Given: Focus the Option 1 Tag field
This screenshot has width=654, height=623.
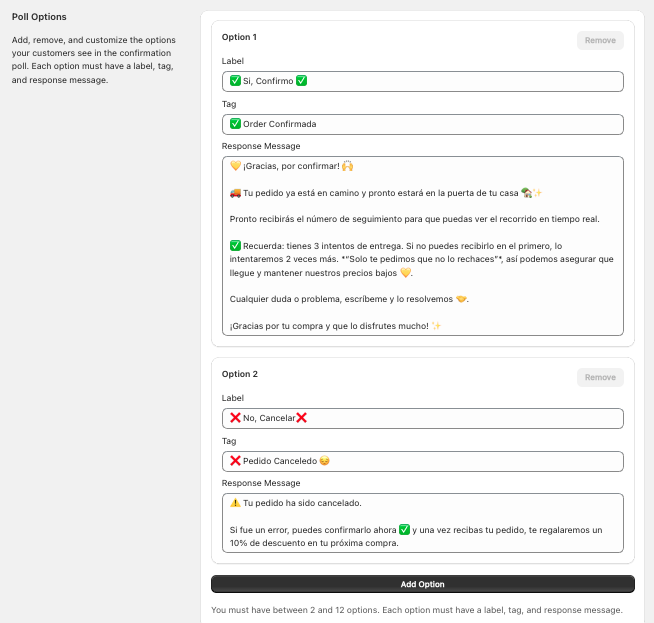Looking at the screenshot, I should pos(450,124).
